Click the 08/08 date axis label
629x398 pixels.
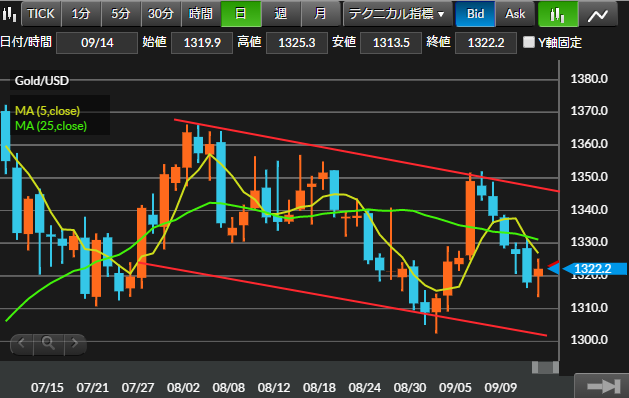click(229, 388)
